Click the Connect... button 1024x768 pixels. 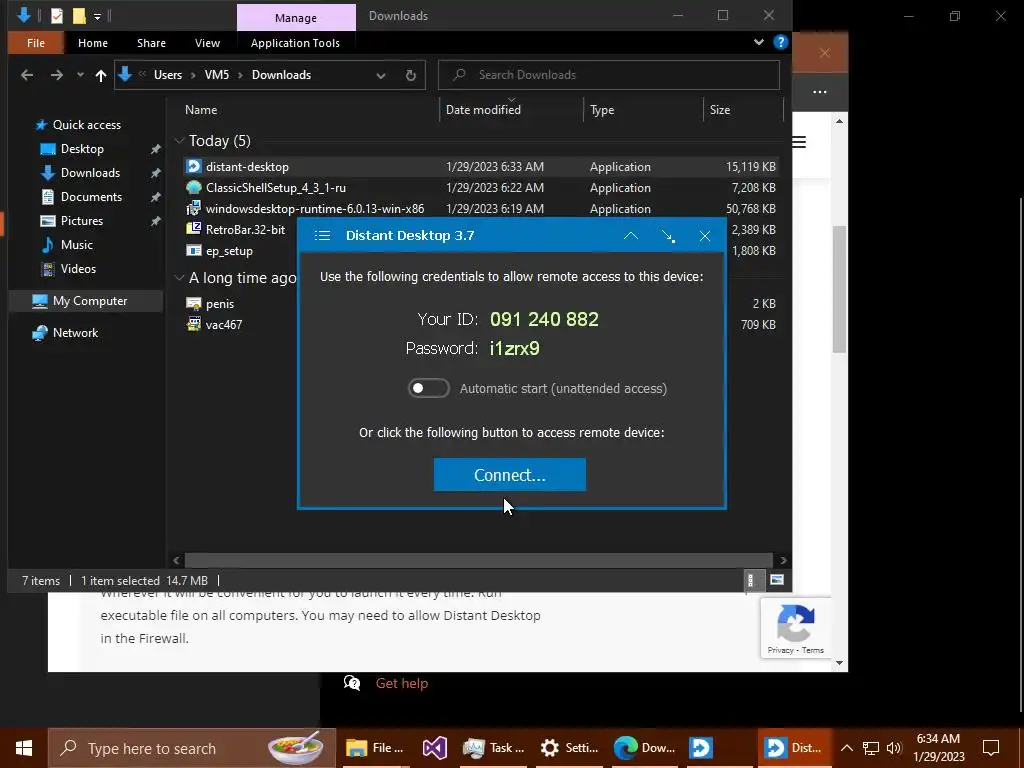(509, 475)
